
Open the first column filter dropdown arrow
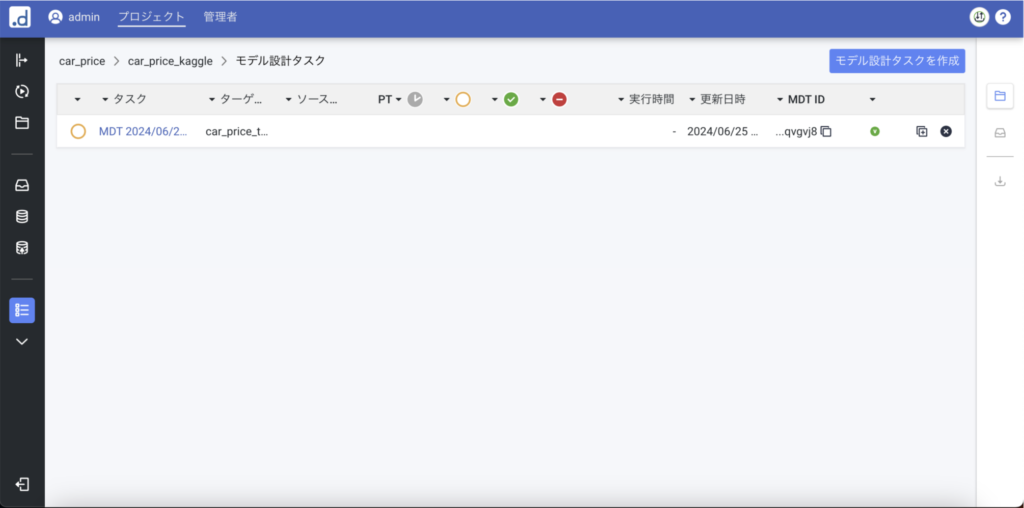click(78, 99)
